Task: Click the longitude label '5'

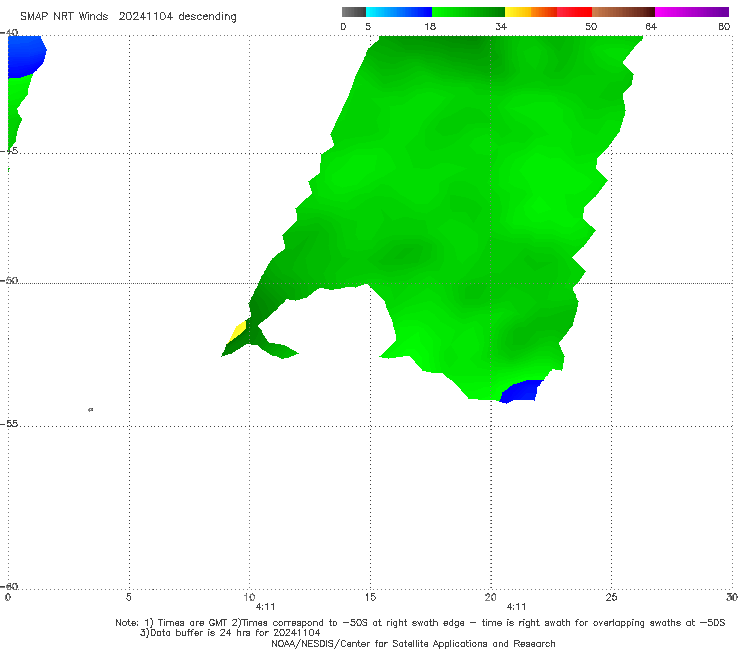Action: pos(128,598)
